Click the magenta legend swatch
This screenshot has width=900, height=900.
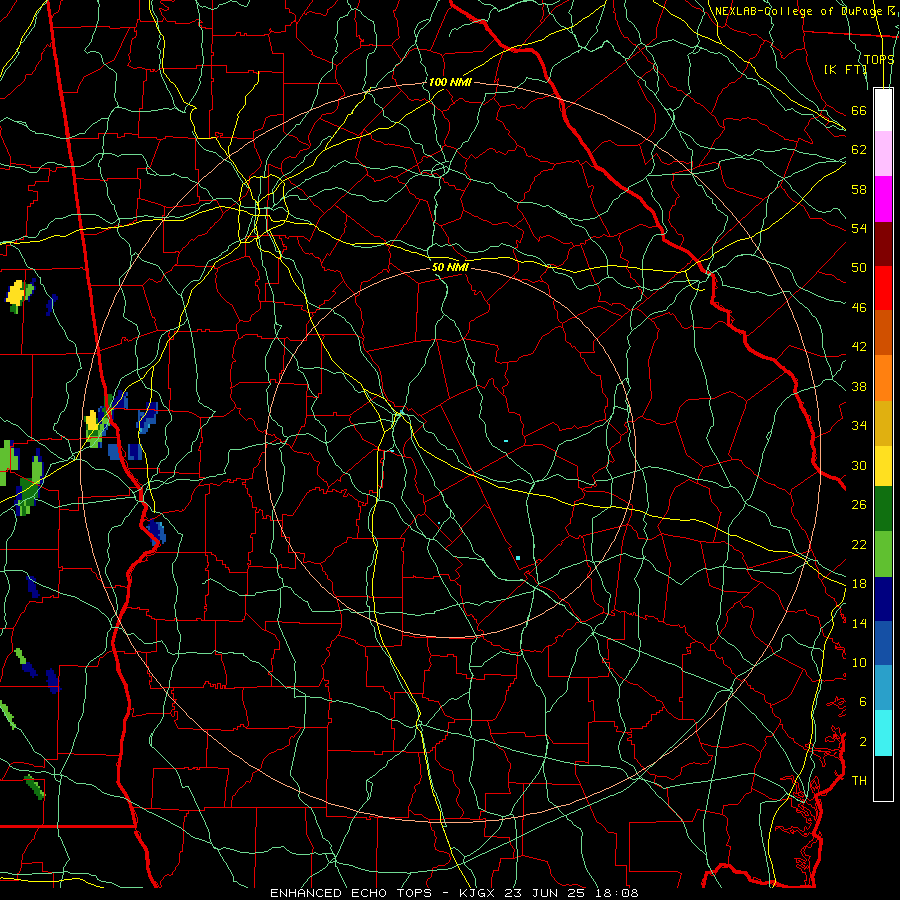883,199
